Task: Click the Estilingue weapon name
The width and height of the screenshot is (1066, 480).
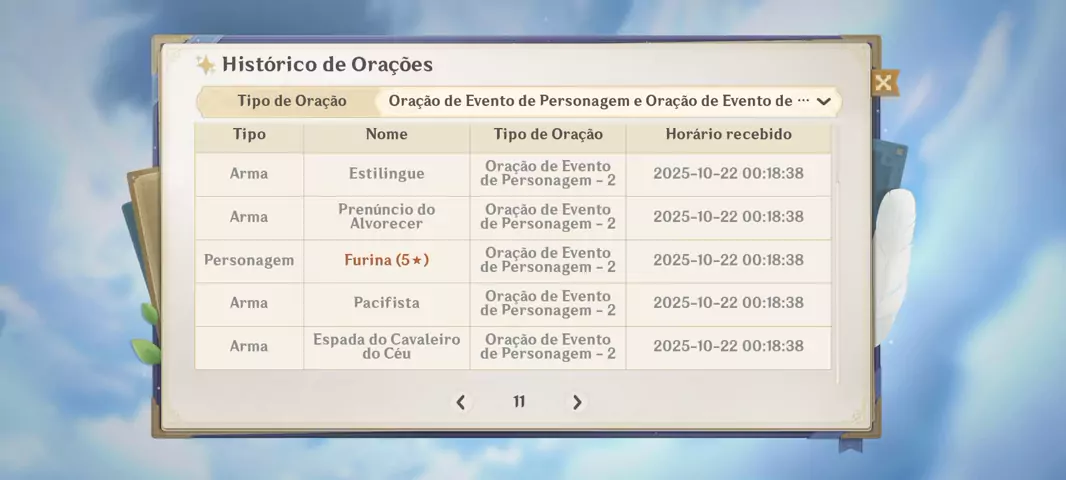Action: (x=386, y=174)
